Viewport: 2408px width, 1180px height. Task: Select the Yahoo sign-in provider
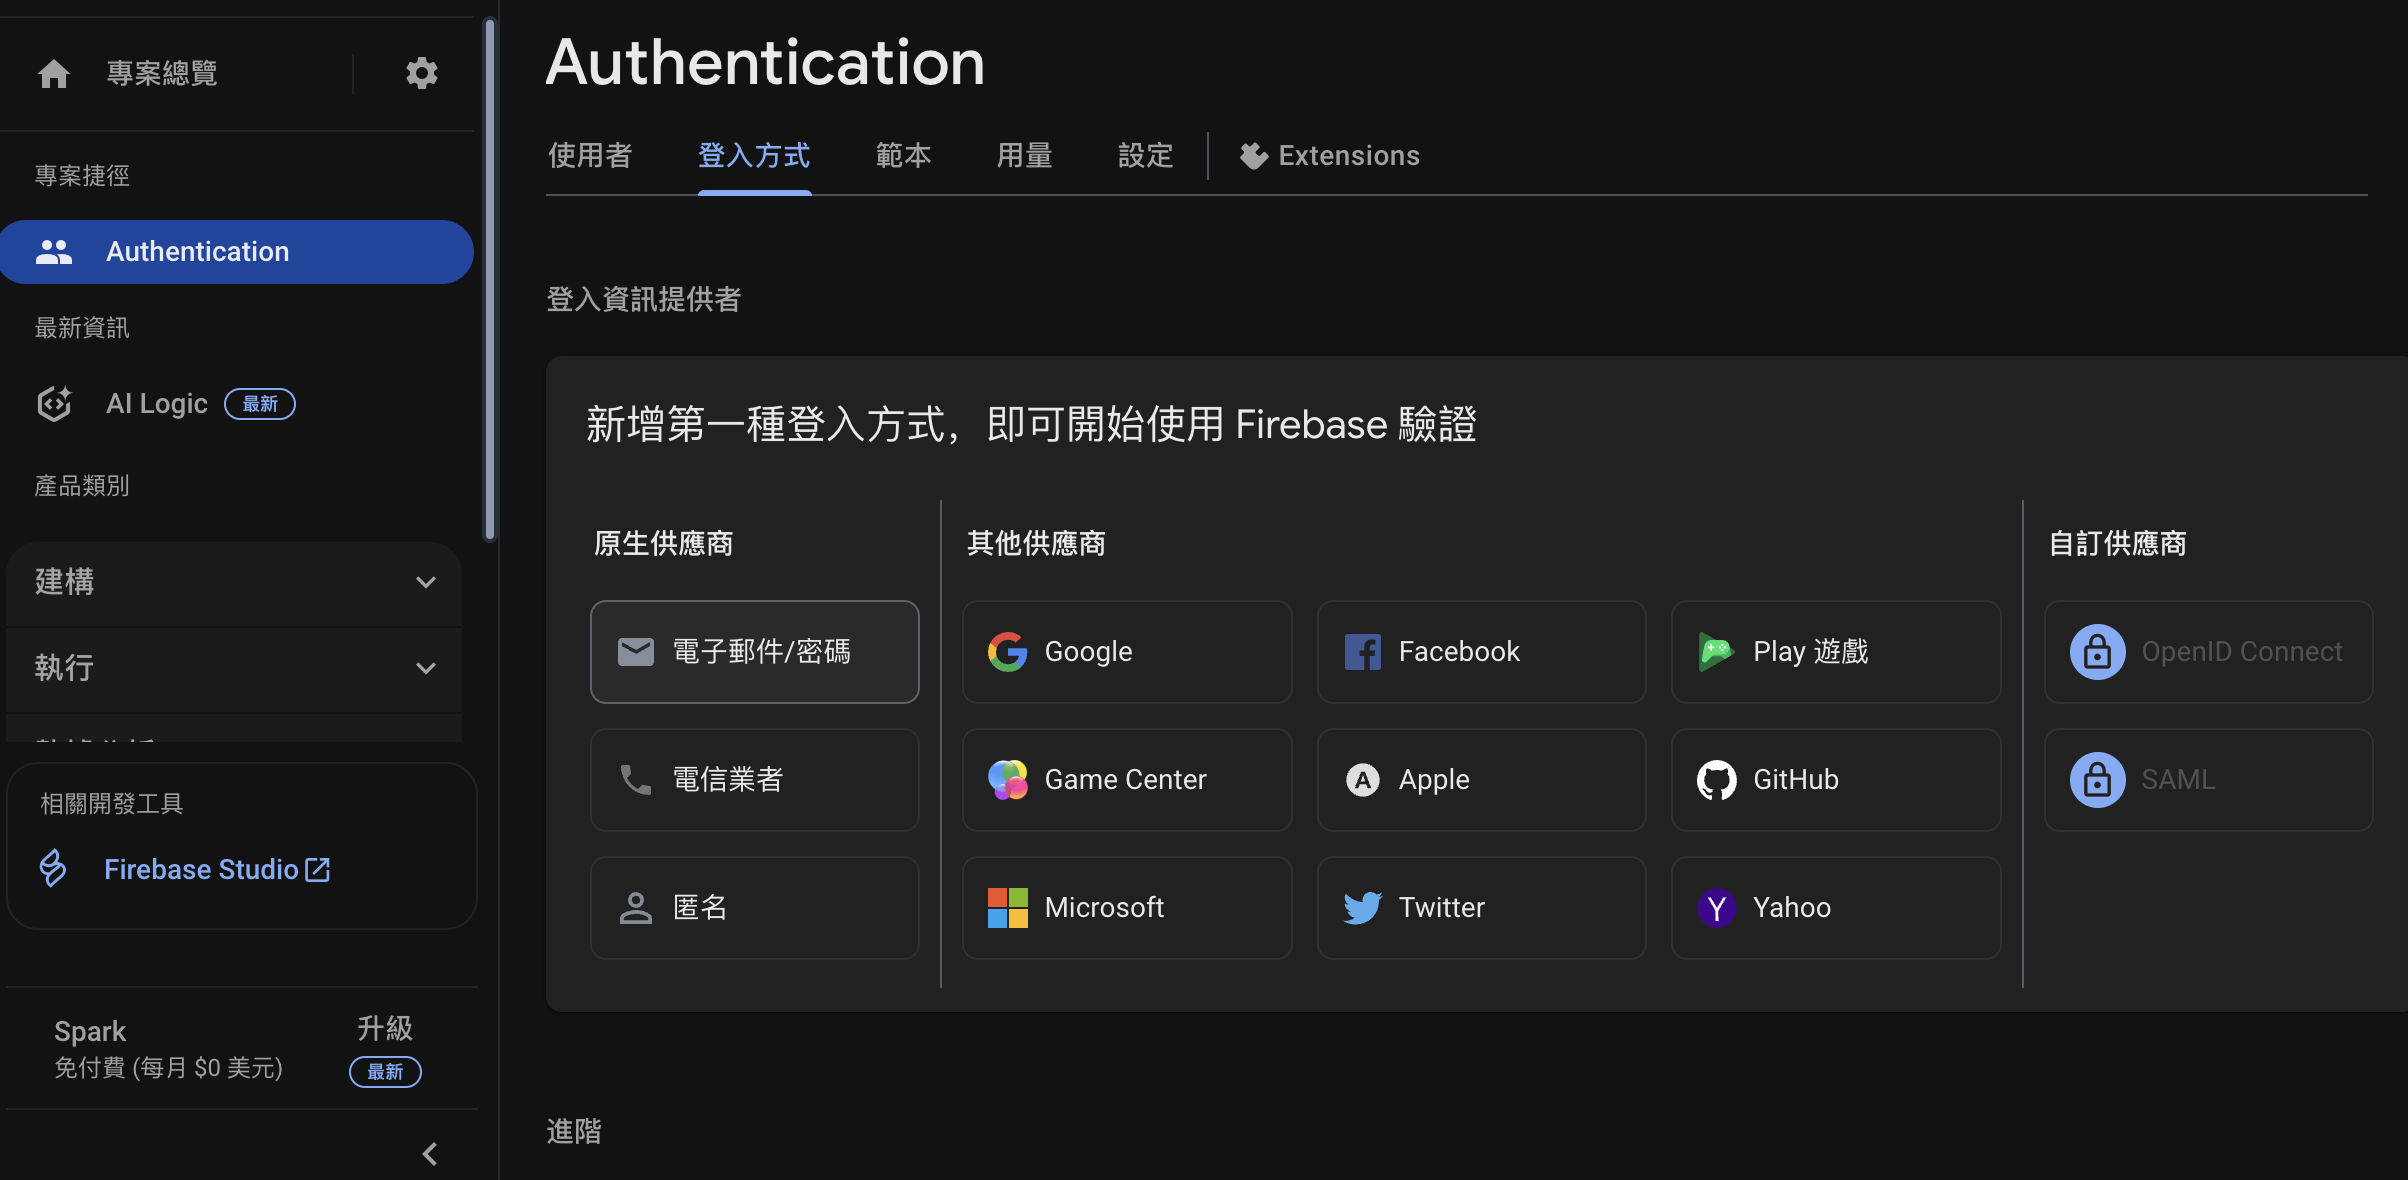[x=1835, y=908]
